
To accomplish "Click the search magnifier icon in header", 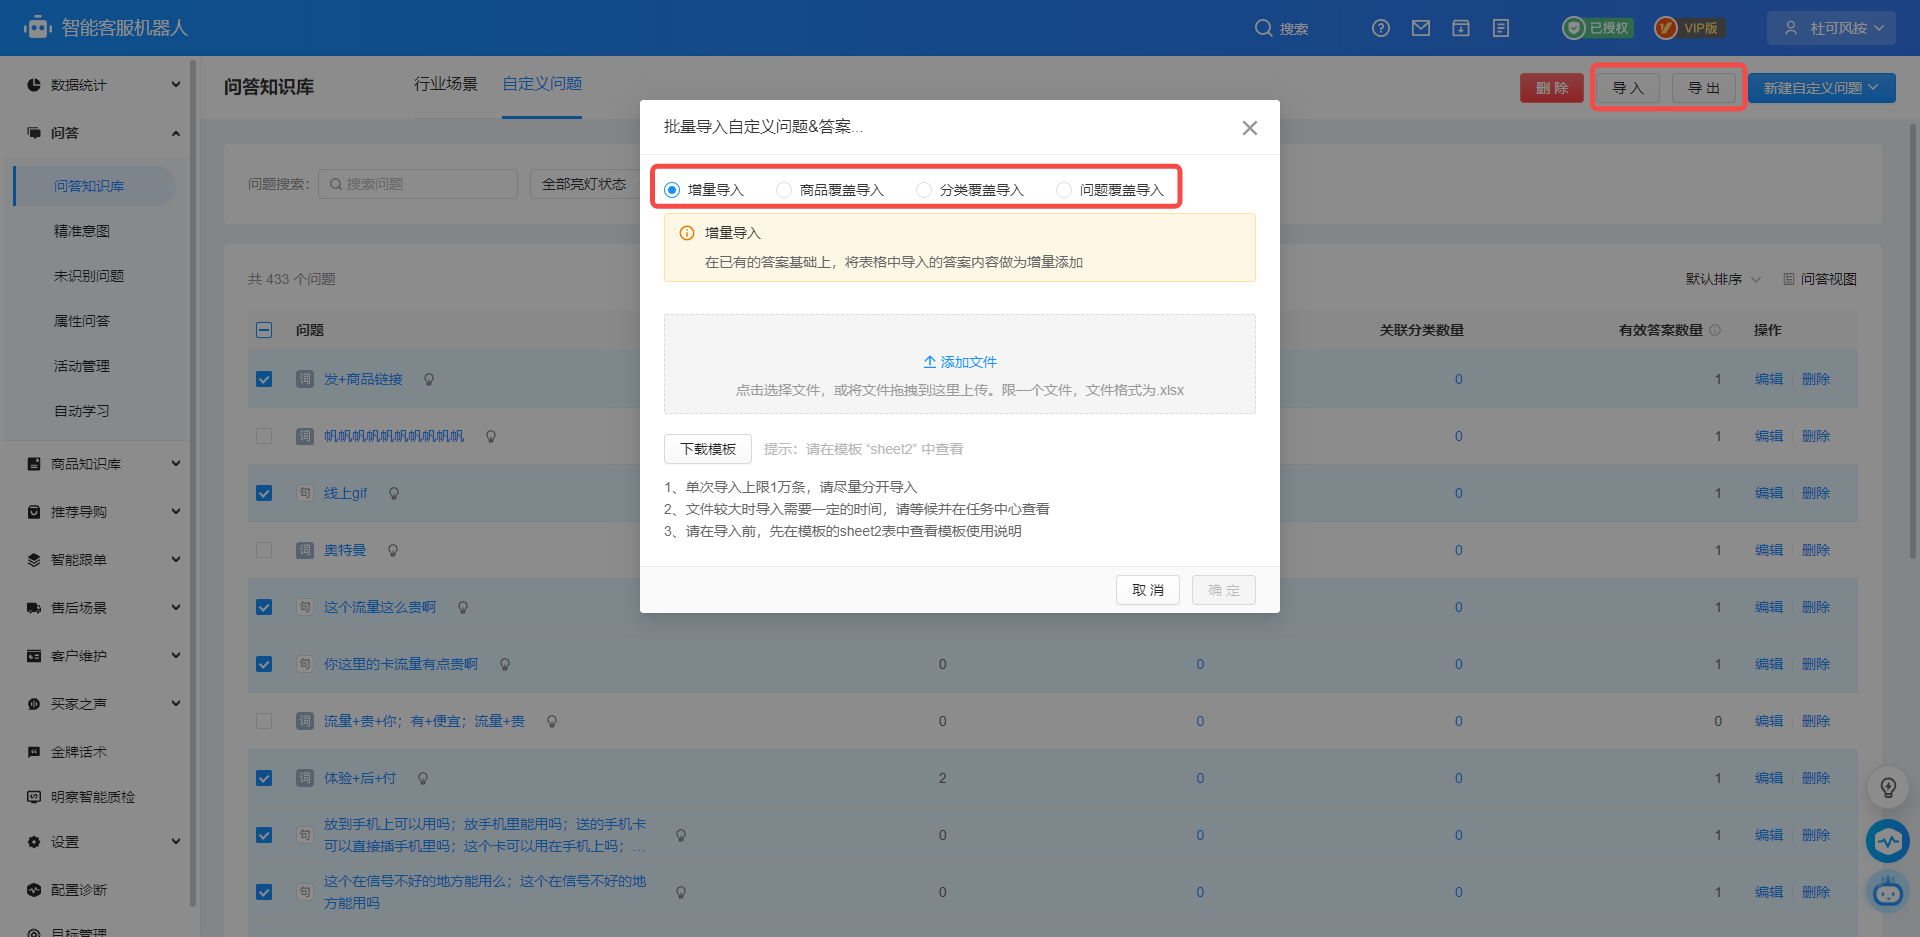I will coord(1263,28).
